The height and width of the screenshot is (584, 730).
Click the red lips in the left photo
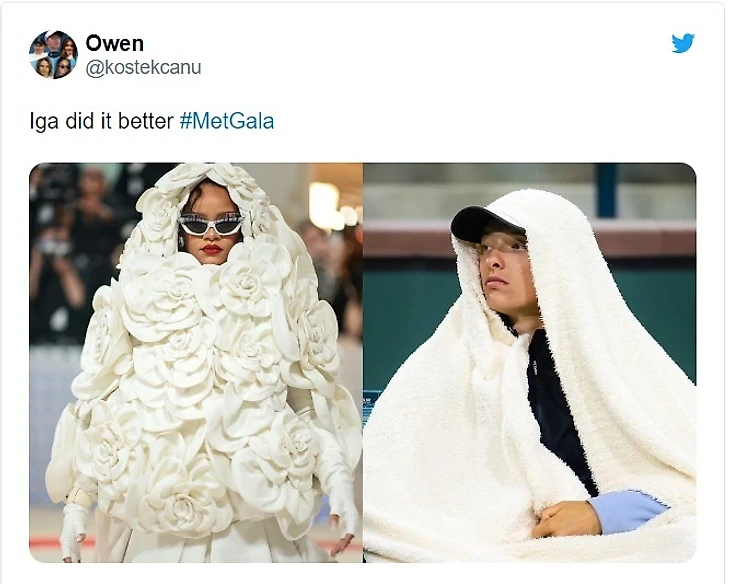211,250
